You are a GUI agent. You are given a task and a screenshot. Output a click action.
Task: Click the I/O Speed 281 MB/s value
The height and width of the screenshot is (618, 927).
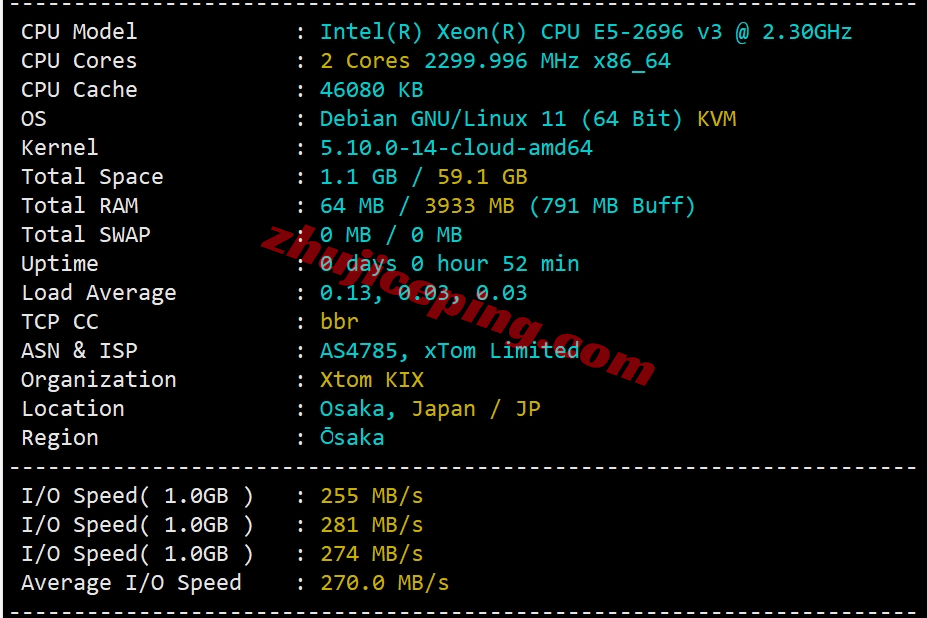tap(371, 525)
